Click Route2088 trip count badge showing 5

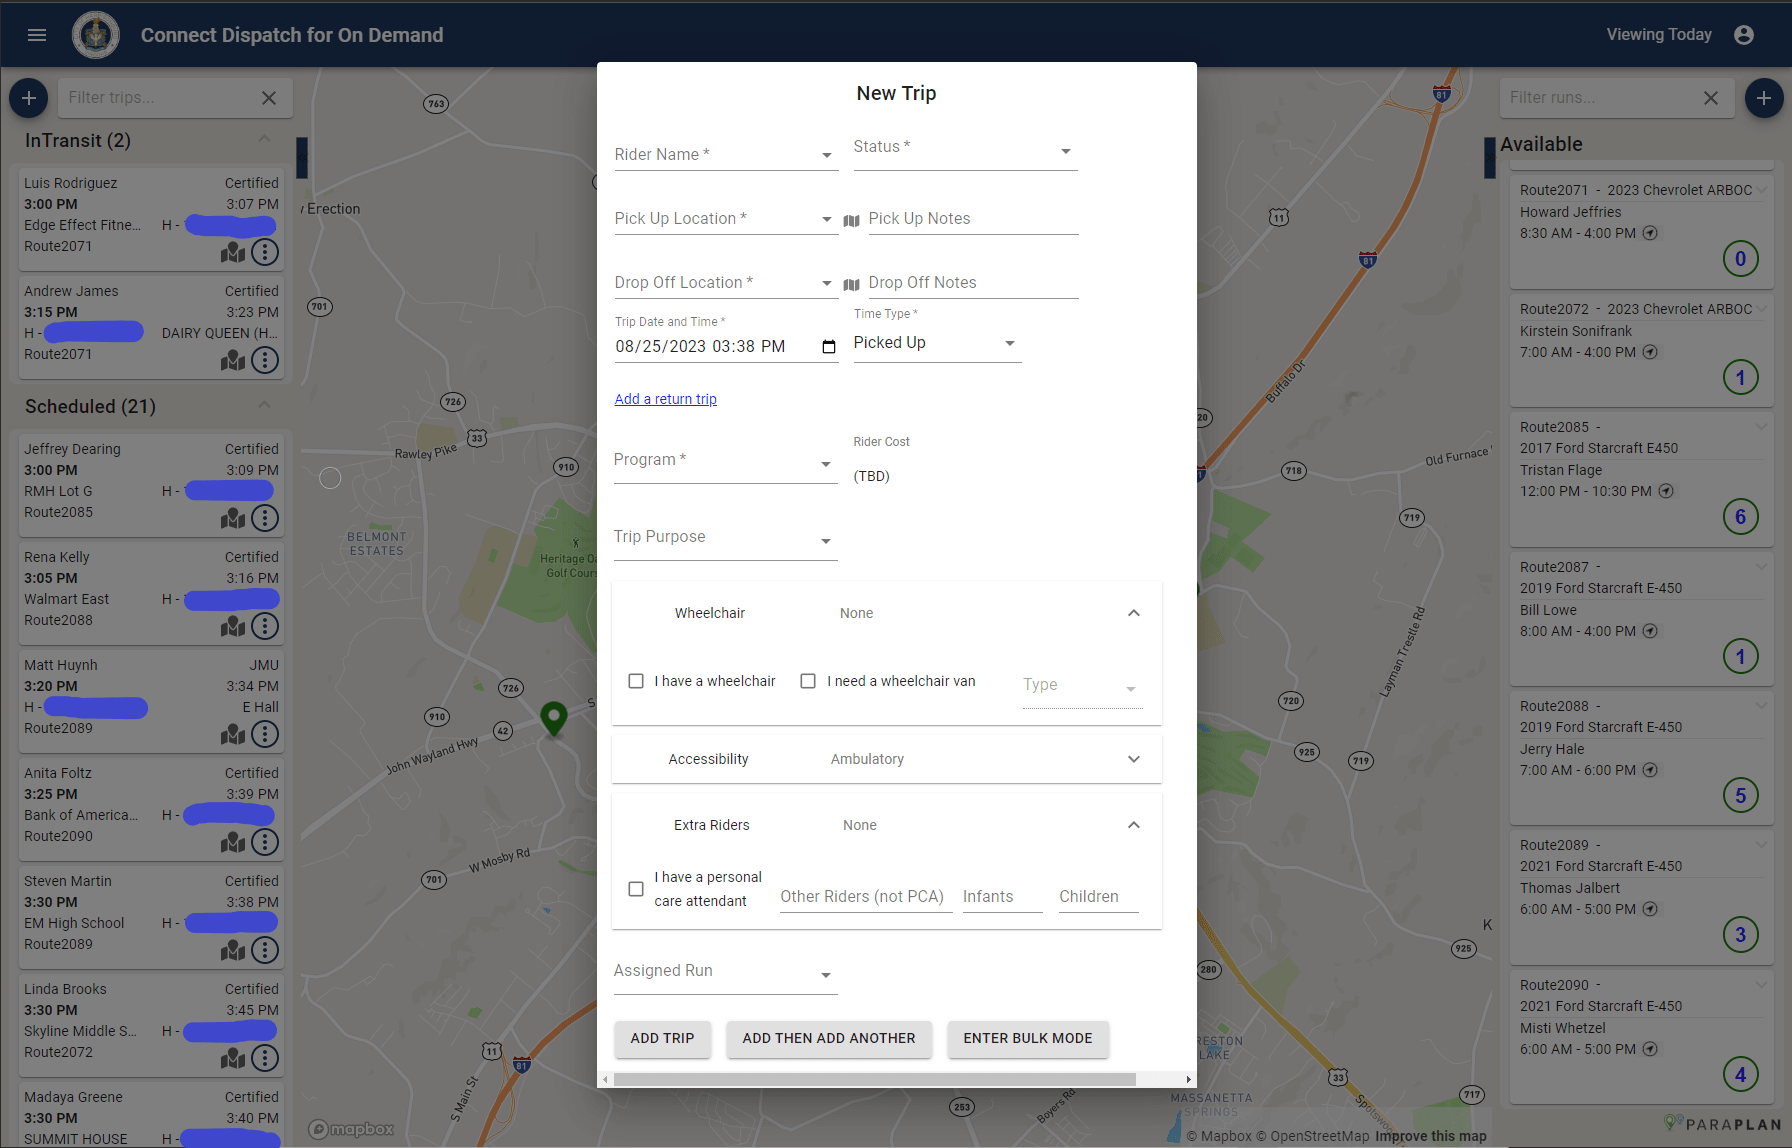(1741, 795)
